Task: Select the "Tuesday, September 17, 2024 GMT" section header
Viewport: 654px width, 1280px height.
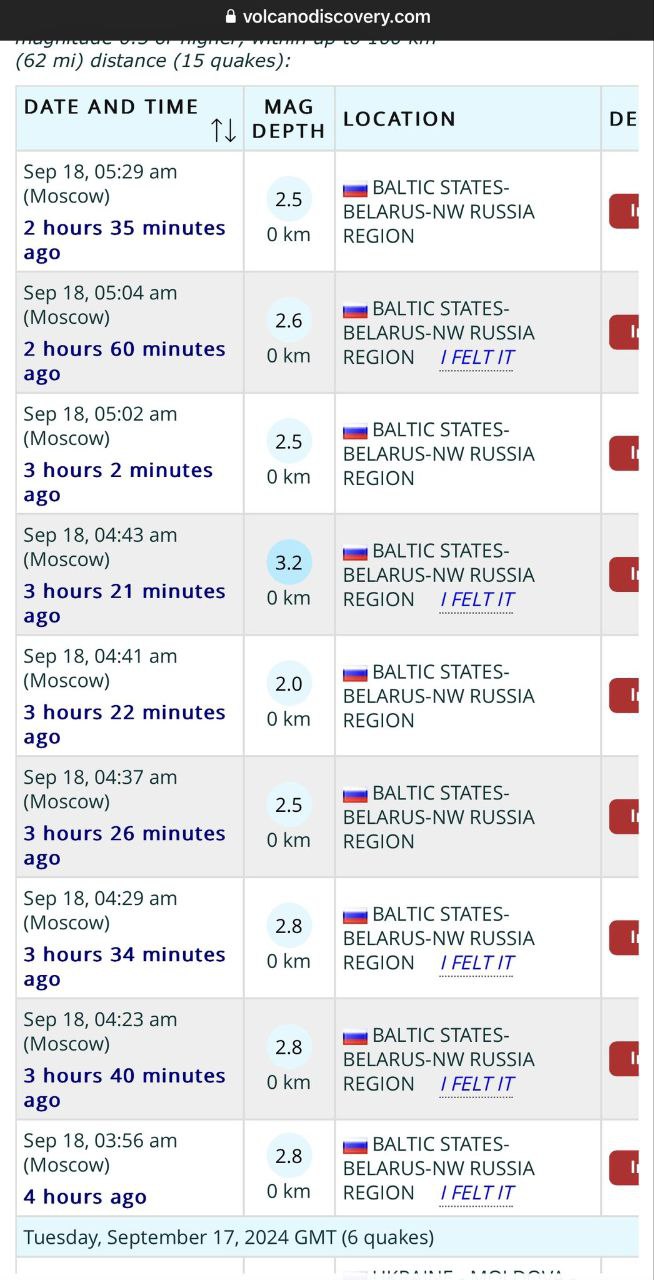Action: [229, 1237]
